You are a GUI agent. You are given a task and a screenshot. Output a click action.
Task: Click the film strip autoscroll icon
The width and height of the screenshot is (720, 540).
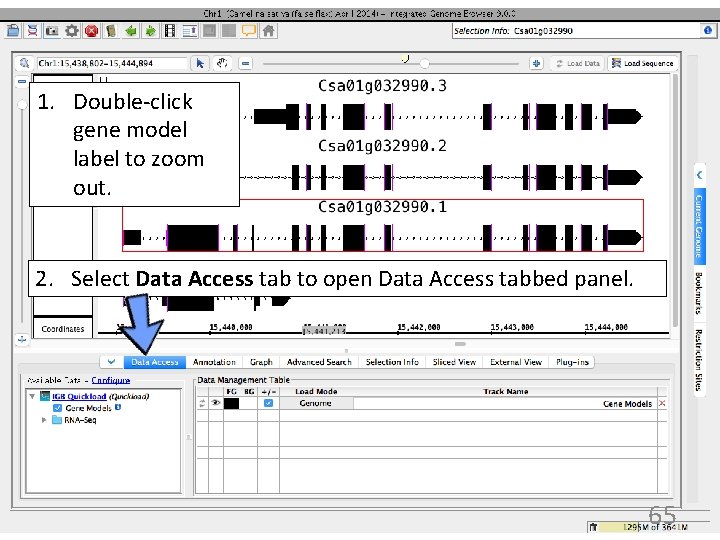(x=170, y=31)
